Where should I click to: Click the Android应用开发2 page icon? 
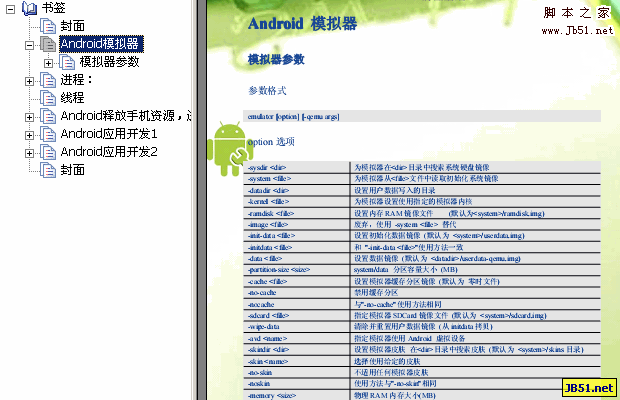(48, 152)
